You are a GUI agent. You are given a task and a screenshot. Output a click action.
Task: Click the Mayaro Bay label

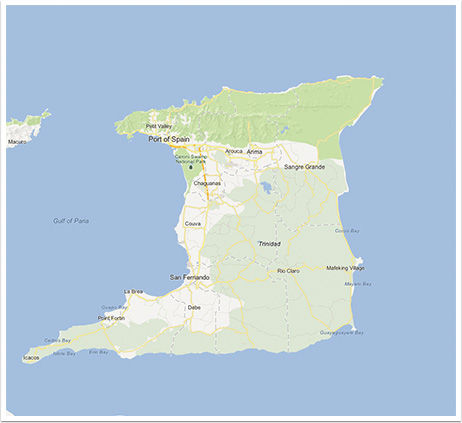point(358,284)
